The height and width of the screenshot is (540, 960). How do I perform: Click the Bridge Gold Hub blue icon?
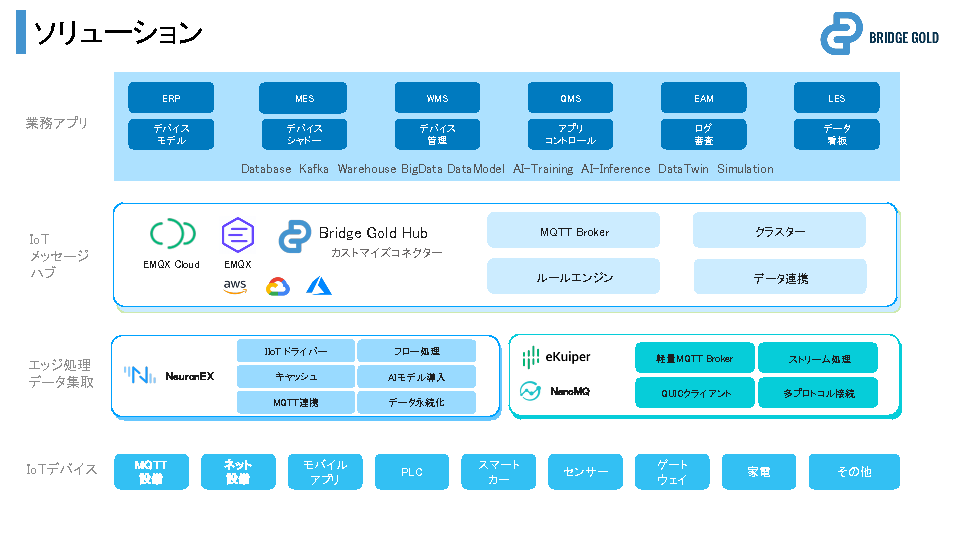295,237
